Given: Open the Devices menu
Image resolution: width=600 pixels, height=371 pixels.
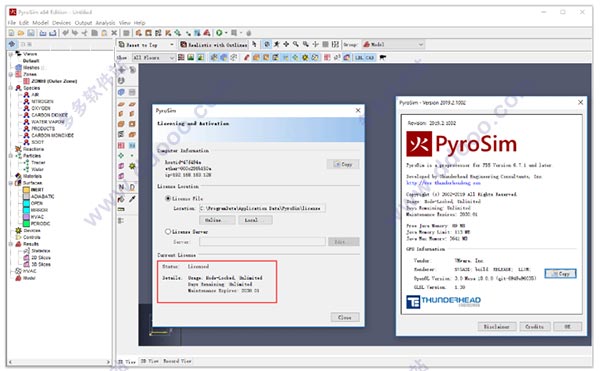Looking at the screenshot, I should [x=61, y=23].
